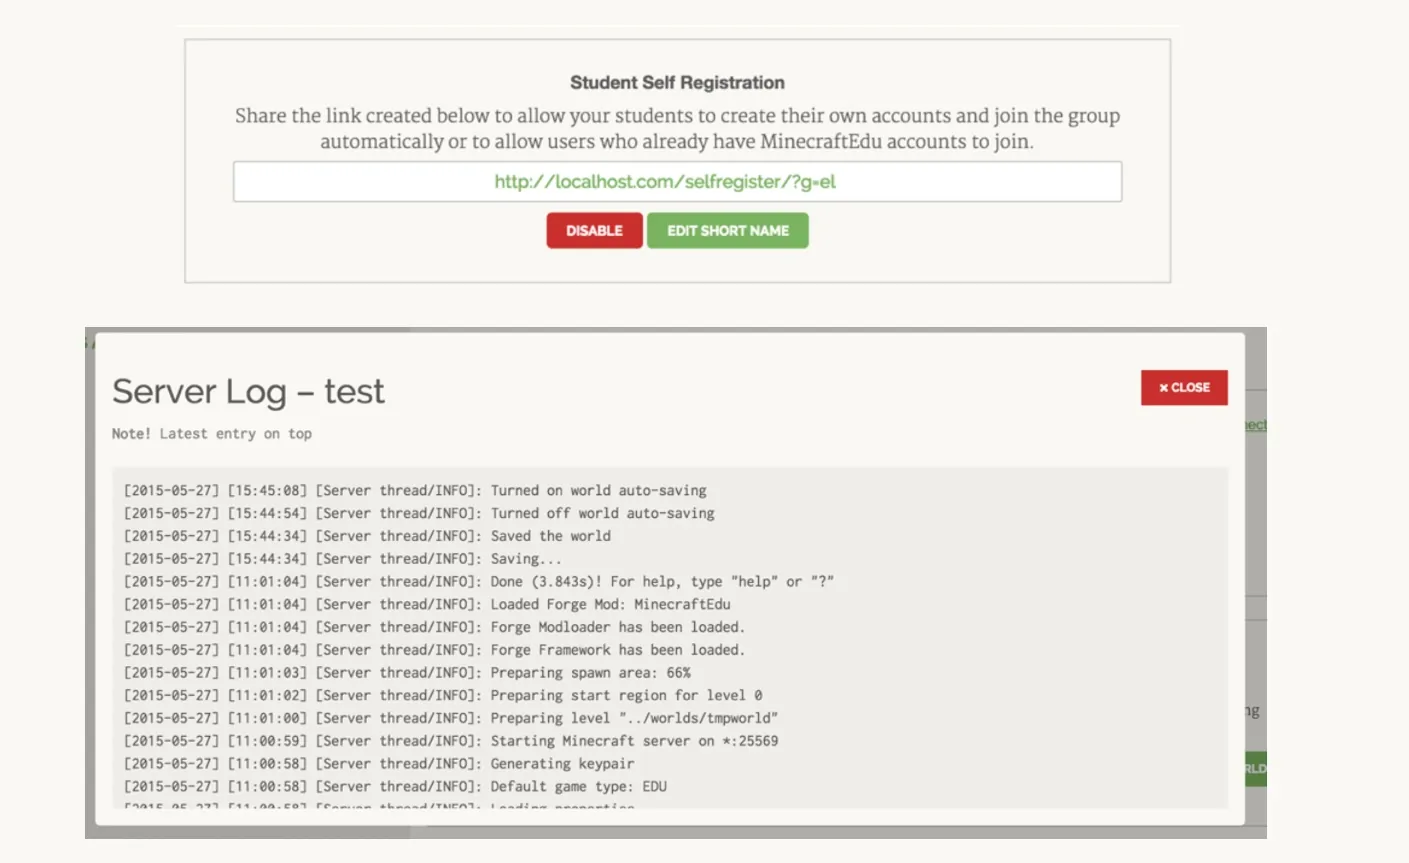This screenshot has height=863, width=1409.
Task: Click the 'Server Log – test' heading
Action: coord(248,391)
